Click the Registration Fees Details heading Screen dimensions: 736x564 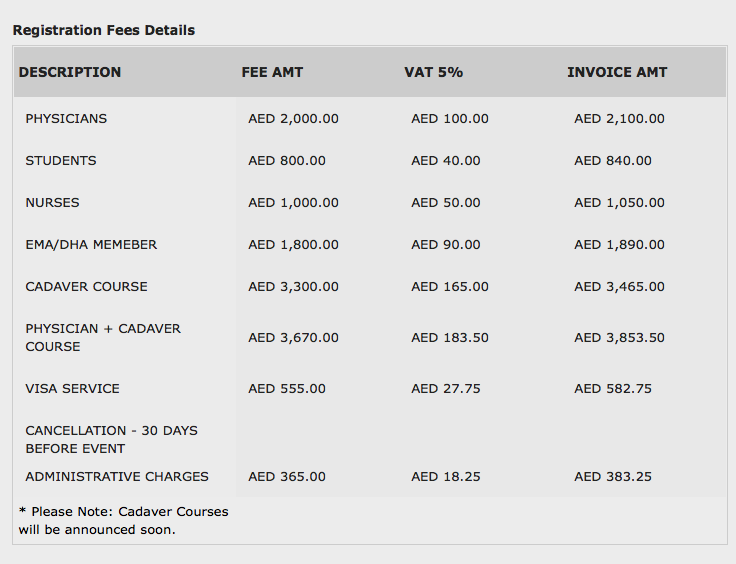(x=104, y=30)
